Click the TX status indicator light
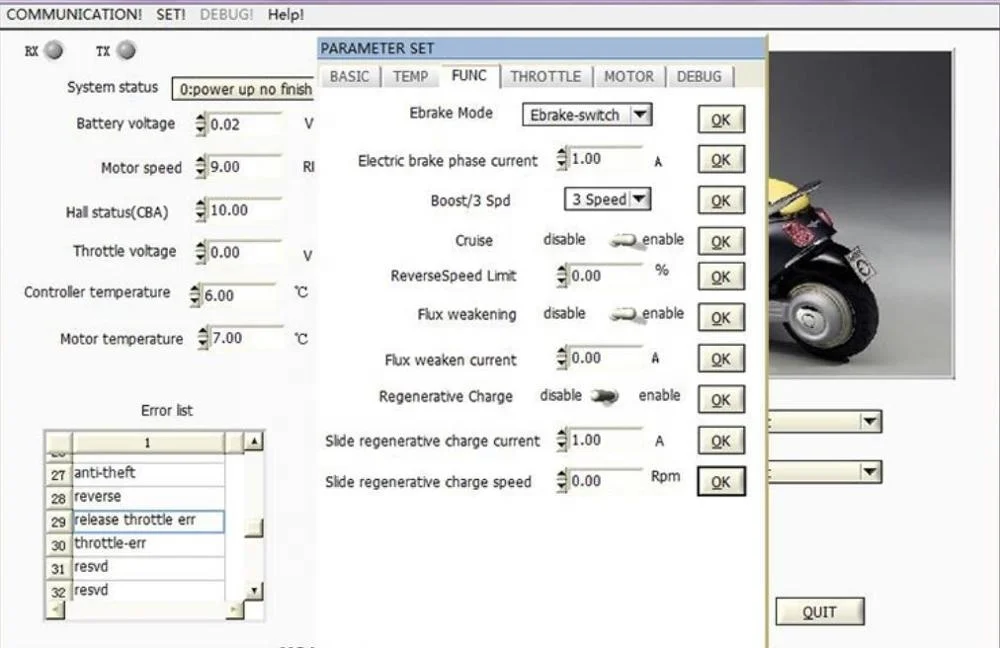This screenshot has width=1000, height=648. coord(125,50)
